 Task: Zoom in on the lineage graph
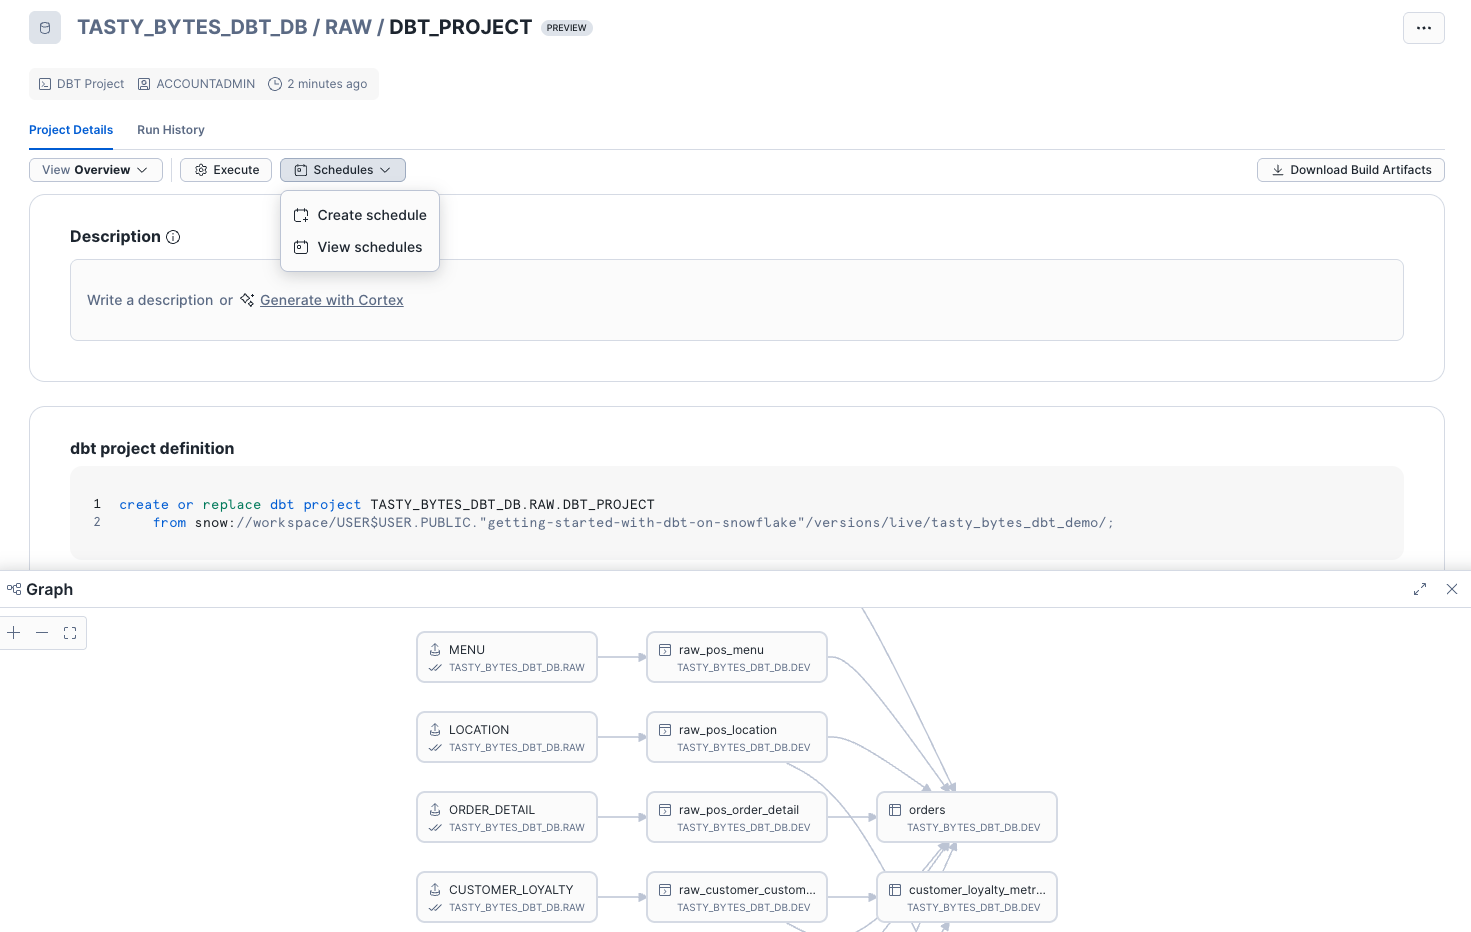13,632
